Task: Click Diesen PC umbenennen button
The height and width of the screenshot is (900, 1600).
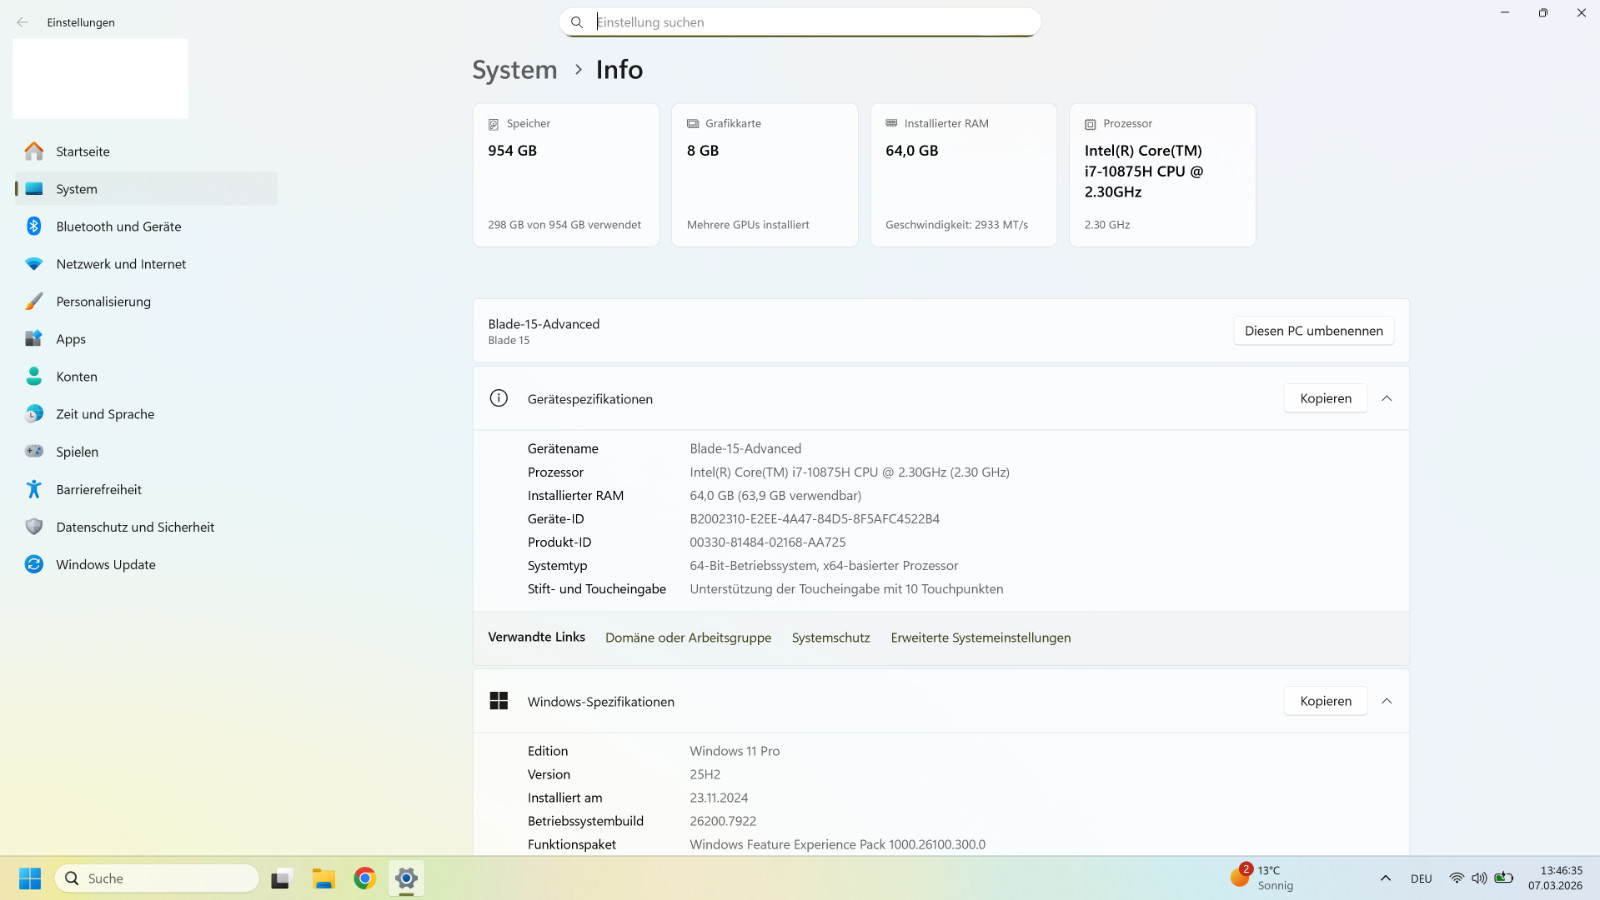Action: 1313,331
